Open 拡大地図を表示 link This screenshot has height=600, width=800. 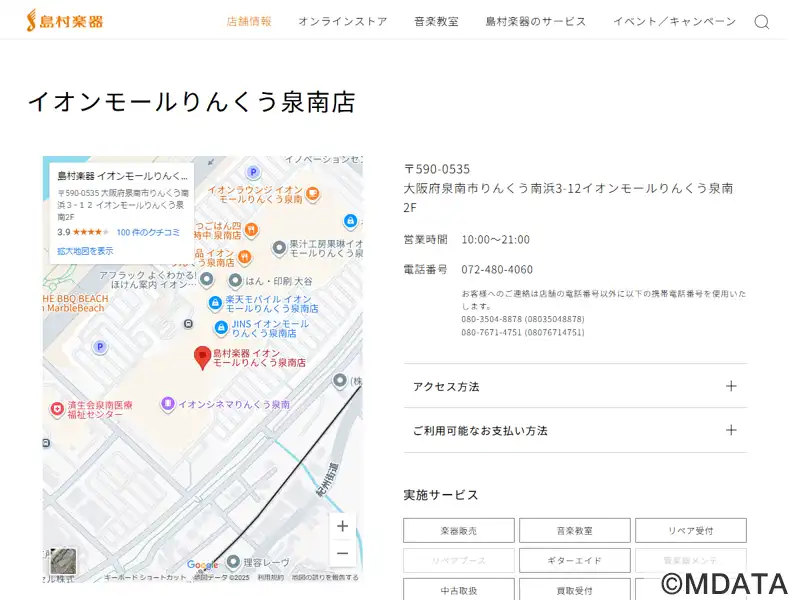tap(85, 251)
